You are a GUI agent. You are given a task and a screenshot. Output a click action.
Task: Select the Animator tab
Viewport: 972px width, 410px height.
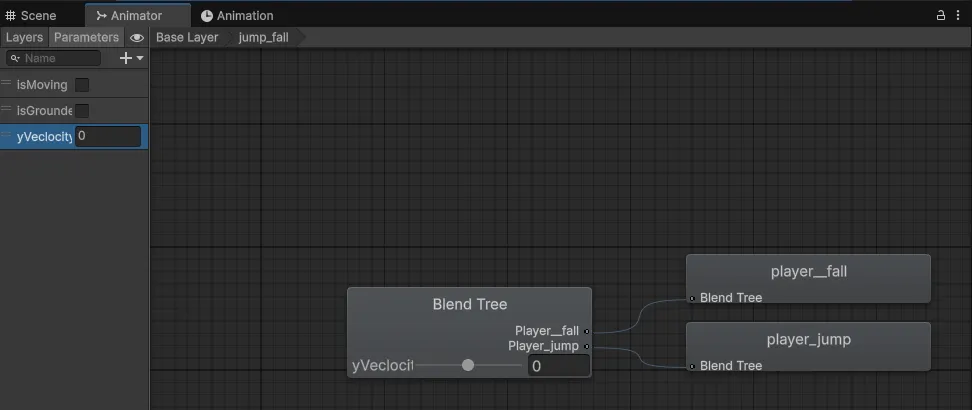[x=137, y=16]
